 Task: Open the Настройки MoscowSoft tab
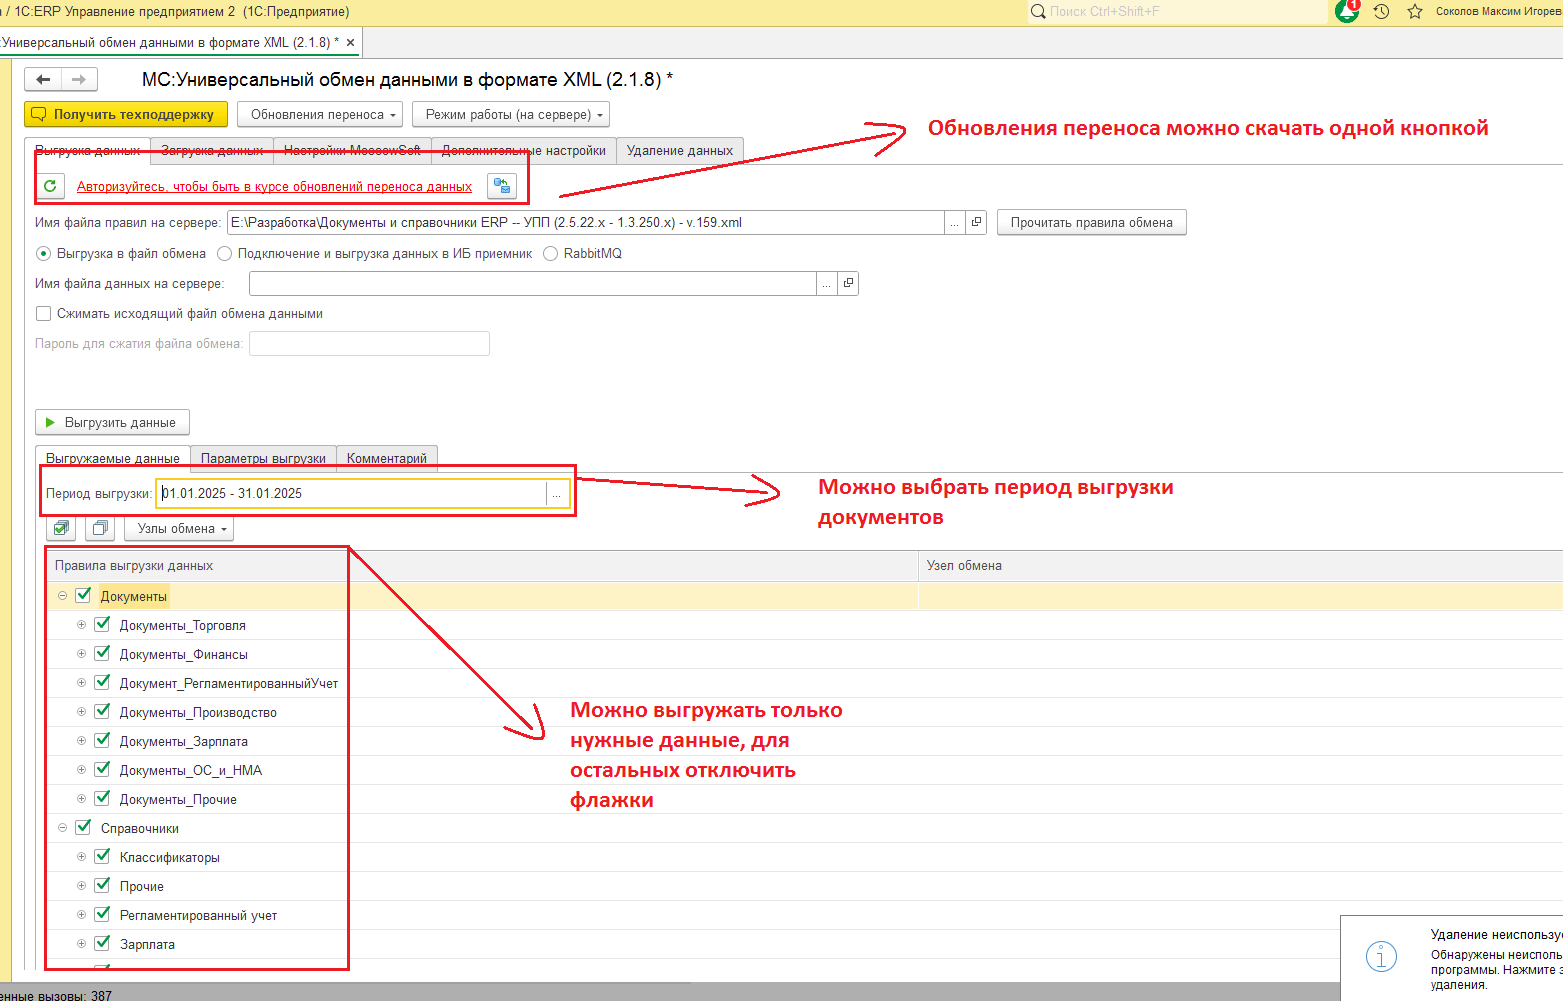click(352, 151)
